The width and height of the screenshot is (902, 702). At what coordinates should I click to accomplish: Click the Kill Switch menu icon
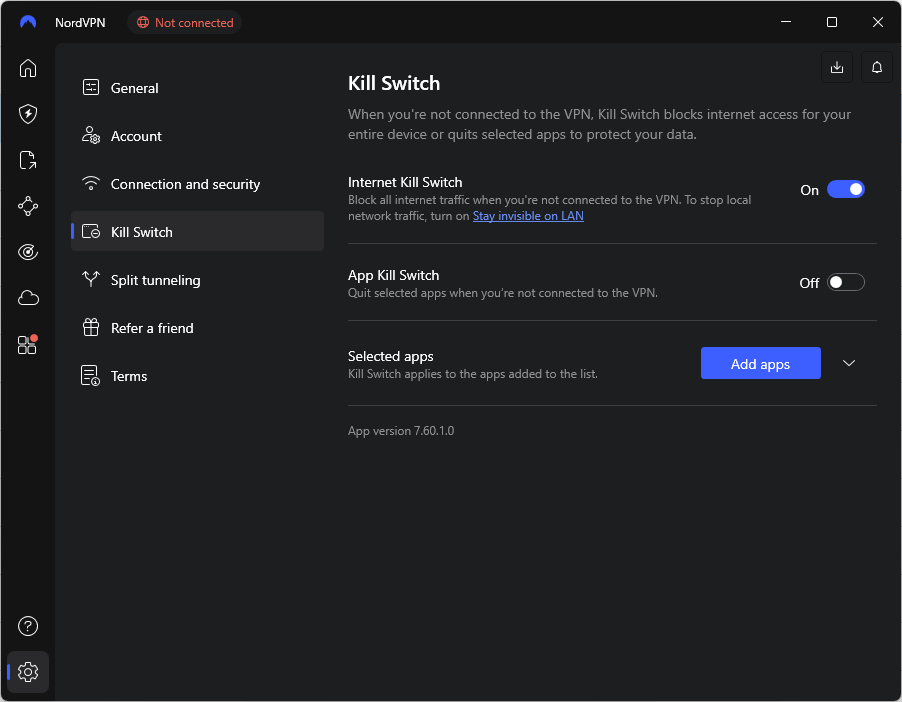91,231
